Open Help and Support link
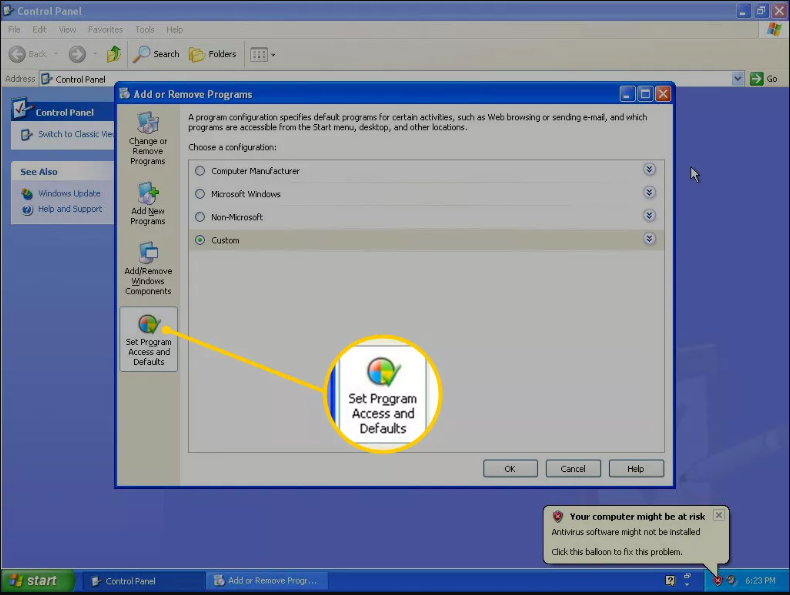Image resolution: width=790 pixels, height=595 pixels. [x=70, y=209]
